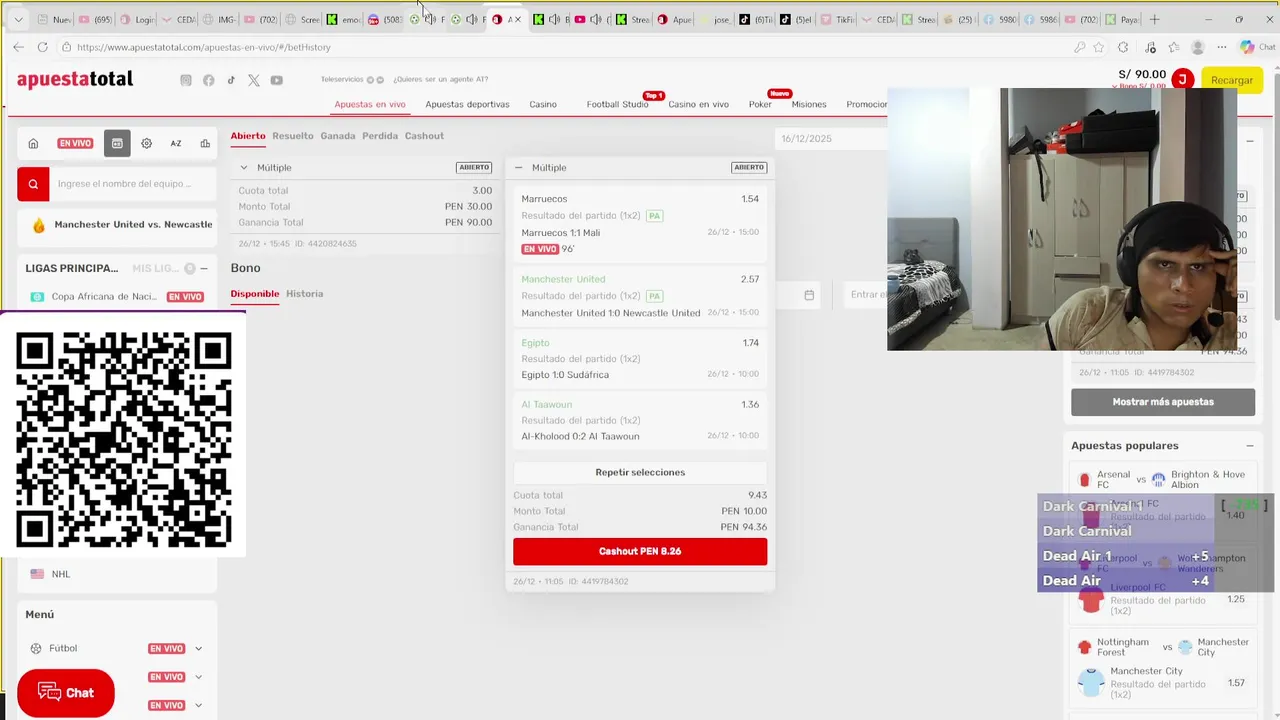Open the browser profile avatar icon
The width and height of the screenshot is (1280, 720).
[1198, 47]
